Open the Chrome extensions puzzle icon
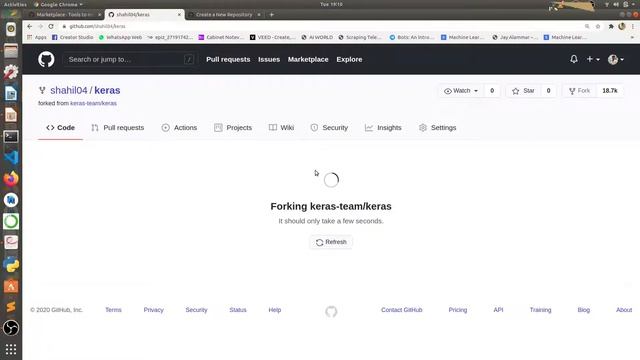Image resolution: width=640 pixels, height=360 pixels. [x=611, y=26]
